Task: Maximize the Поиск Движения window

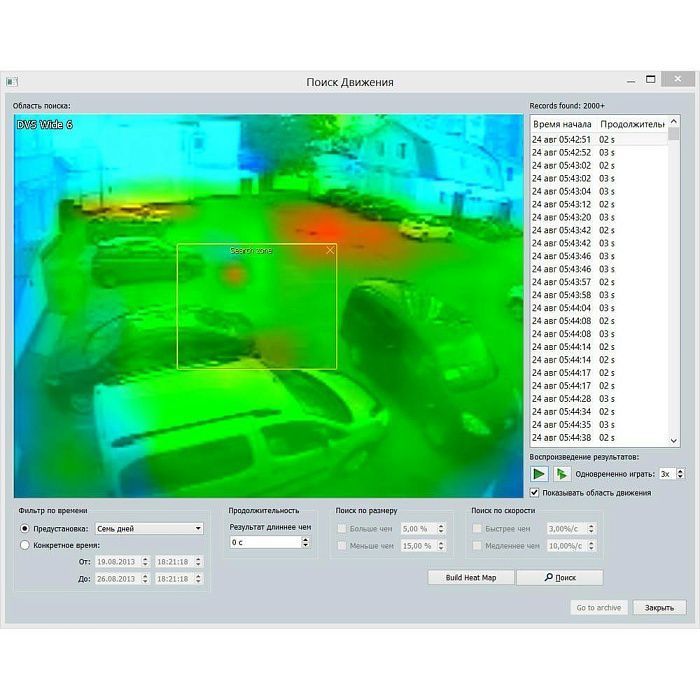Action: [x=651, y=79]
